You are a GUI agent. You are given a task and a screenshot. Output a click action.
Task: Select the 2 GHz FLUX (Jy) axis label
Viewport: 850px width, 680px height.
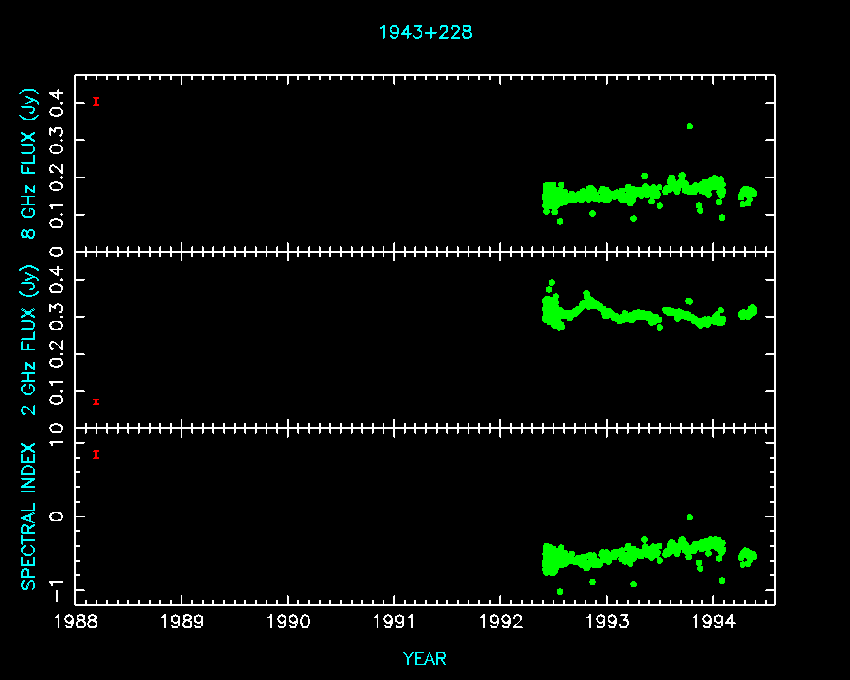[31, 339]
